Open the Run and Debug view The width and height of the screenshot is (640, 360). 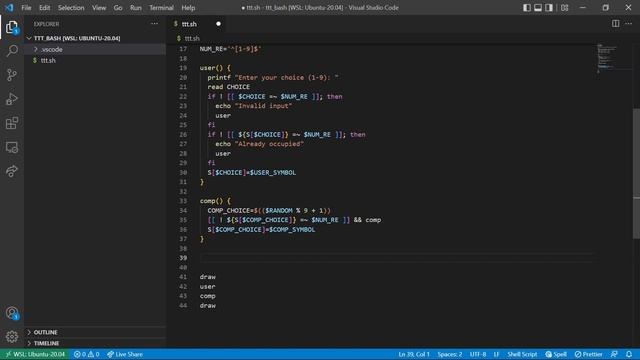[x=12, y=99]
